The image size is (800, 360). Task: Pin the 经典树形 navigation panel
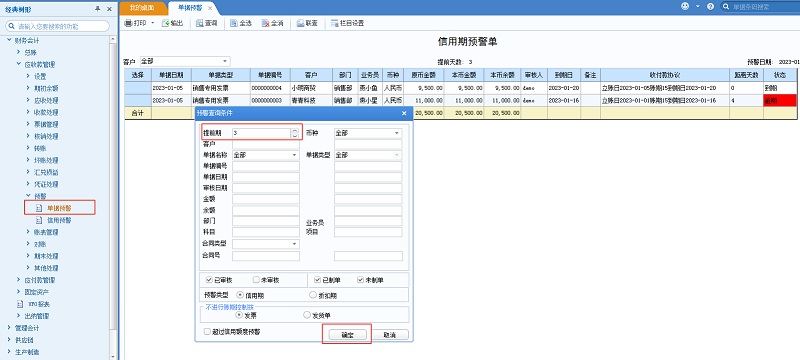(98, 9)
